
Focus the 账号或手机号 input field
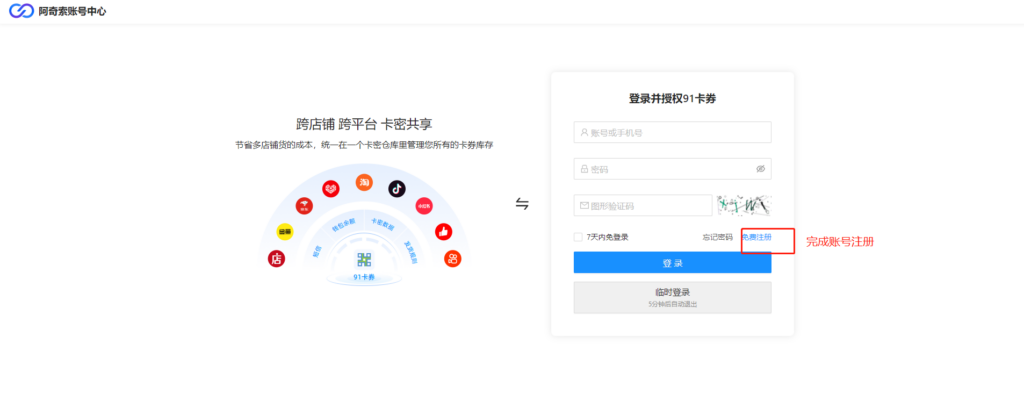click(673, 133)
